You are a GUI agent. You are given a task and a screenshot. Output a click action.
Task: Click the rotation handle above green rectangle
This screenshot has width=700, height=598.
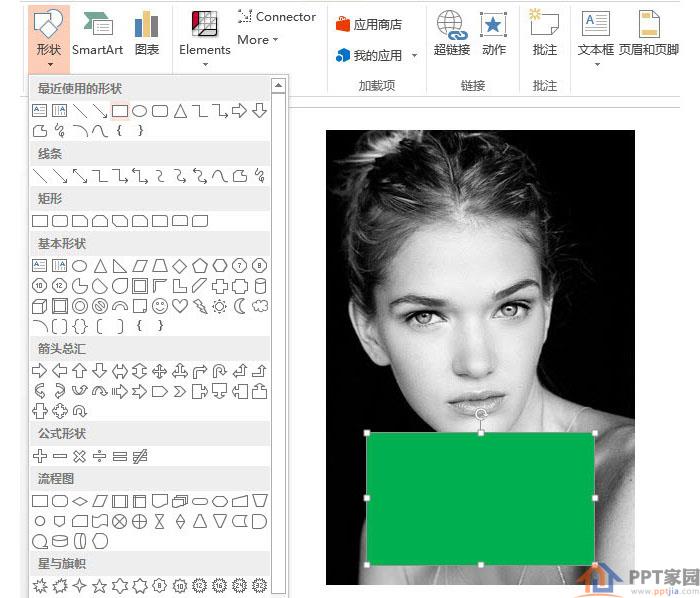[x=481, y=414]
